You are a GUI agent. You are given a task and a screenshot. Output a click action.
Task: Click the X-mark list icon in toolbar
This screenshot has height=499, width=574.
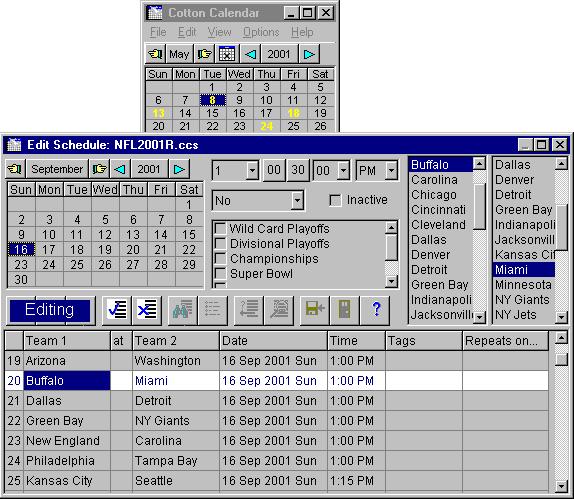146,310
